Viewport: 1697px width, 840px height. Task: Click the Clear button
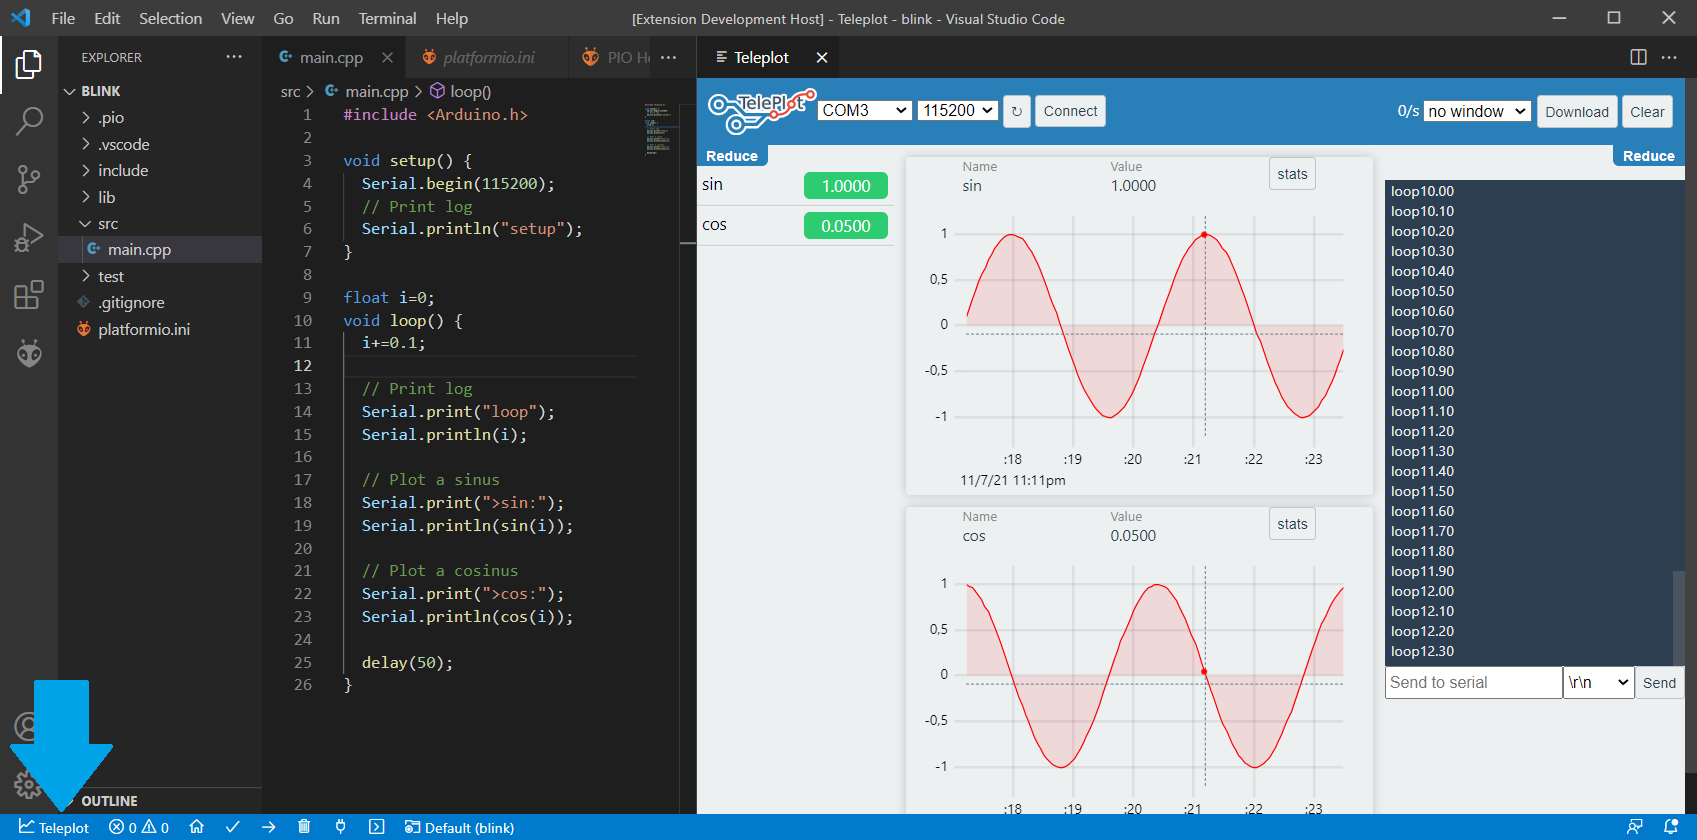click(1647, 112)
